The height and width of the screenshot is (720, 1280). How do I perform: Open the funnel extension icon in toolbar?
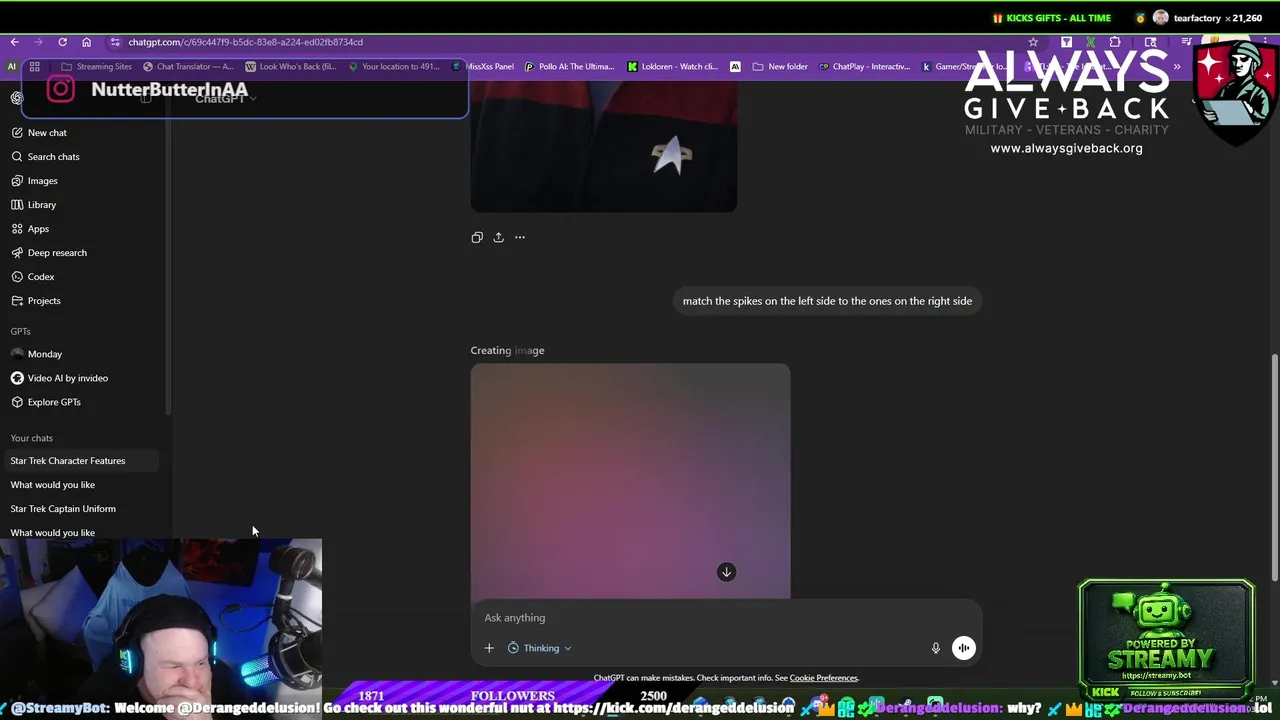[x=1066, y=42]
